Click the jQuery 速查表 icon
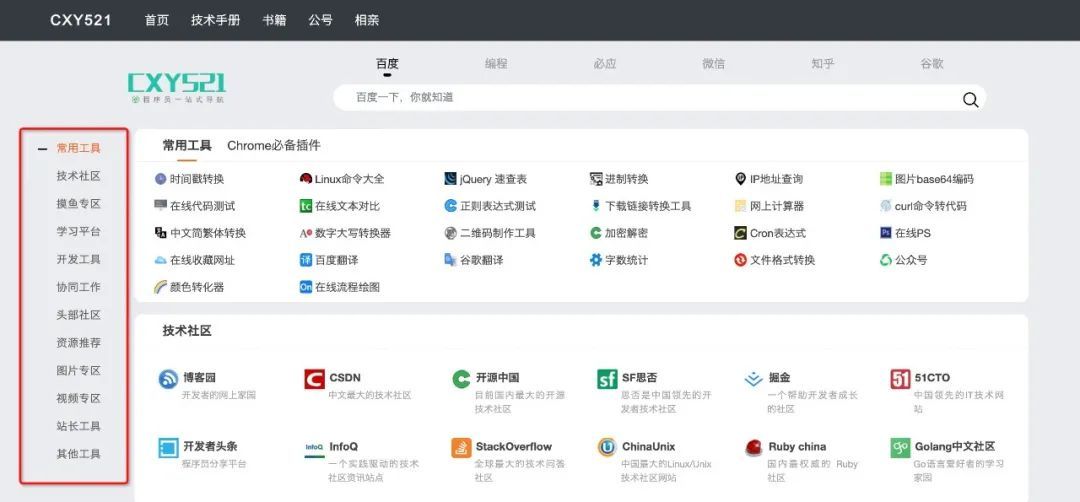 (x=450, y=179)
